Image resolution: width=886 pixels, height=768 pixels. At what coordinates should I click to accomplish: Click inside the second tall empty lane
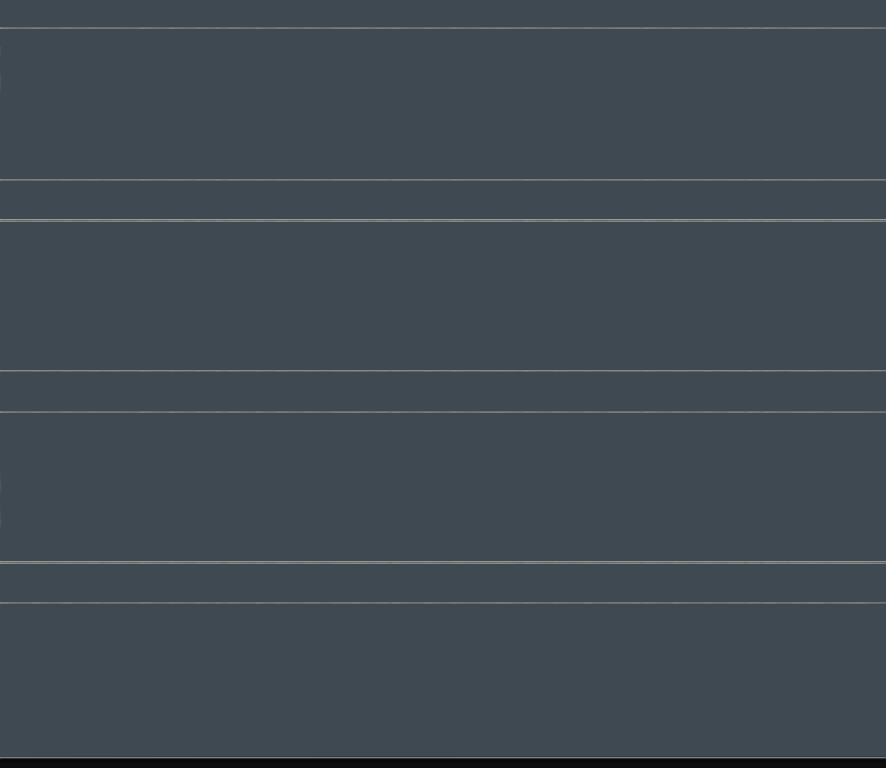pos(443,296)
